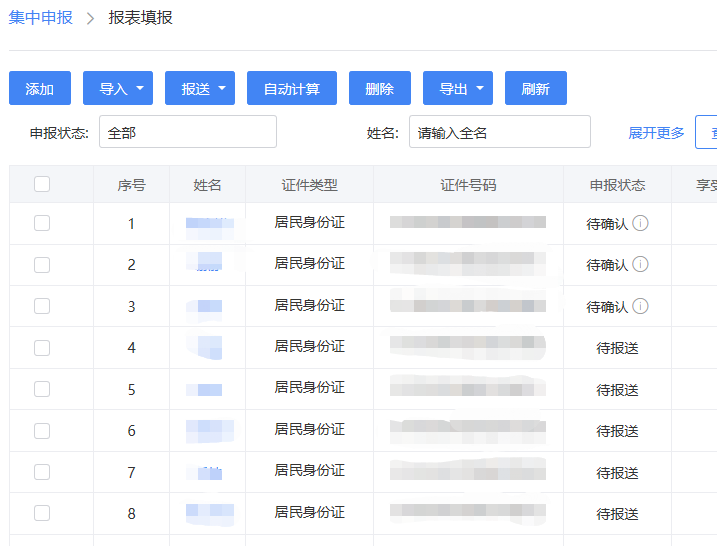This screenshot has width=717, height=546.
Task: Open the 导入 dropdown menu
Action: tap(118, 89)
